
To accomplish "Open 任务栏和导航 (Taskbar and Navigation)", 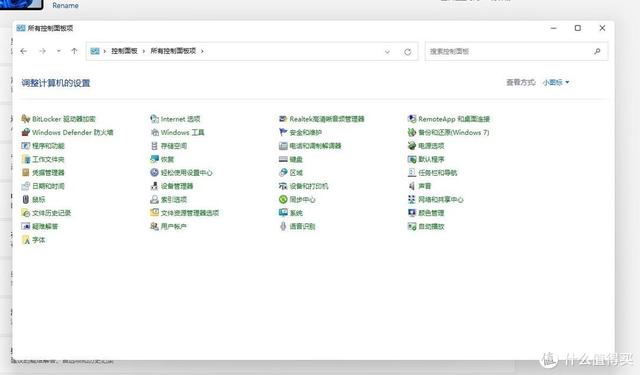I will [x=432, y=173].
